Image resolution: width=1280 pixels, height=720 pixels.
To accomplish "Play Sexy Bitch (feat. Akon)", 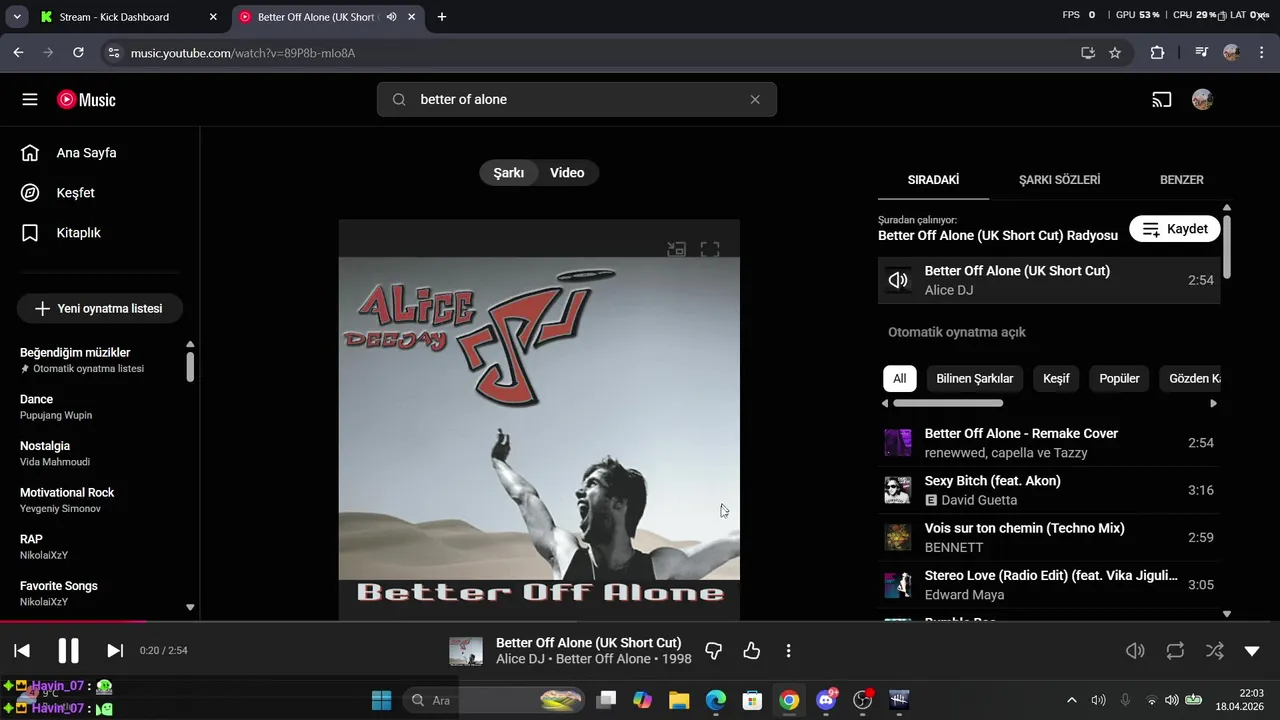I will click(x=1049, y=490).
